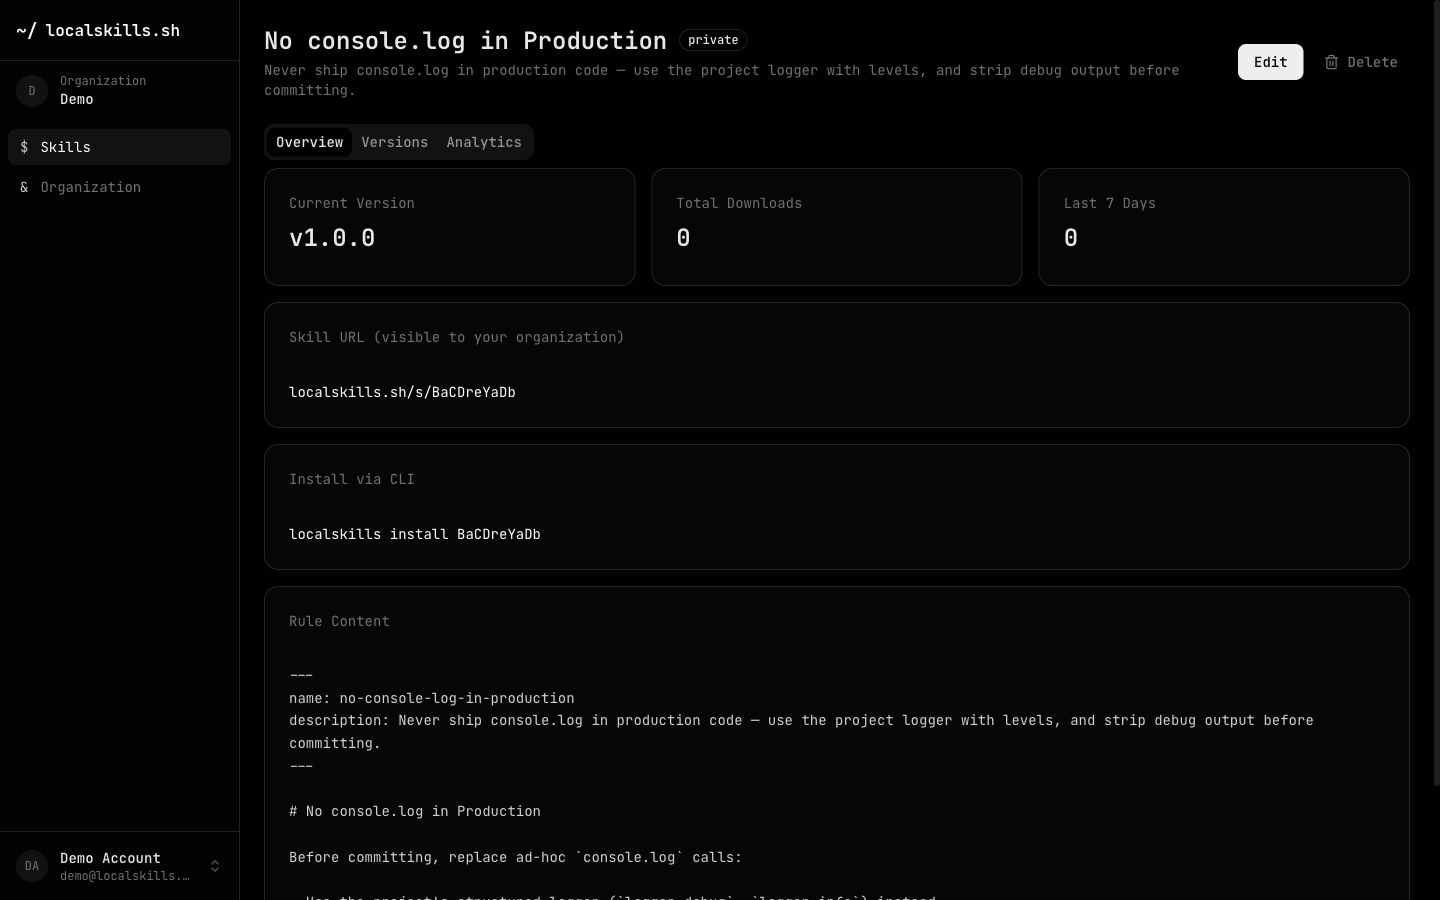Click the dollar sign icon beside Skills
This screenshot has height=900, width=1440.
click(24, 147)
